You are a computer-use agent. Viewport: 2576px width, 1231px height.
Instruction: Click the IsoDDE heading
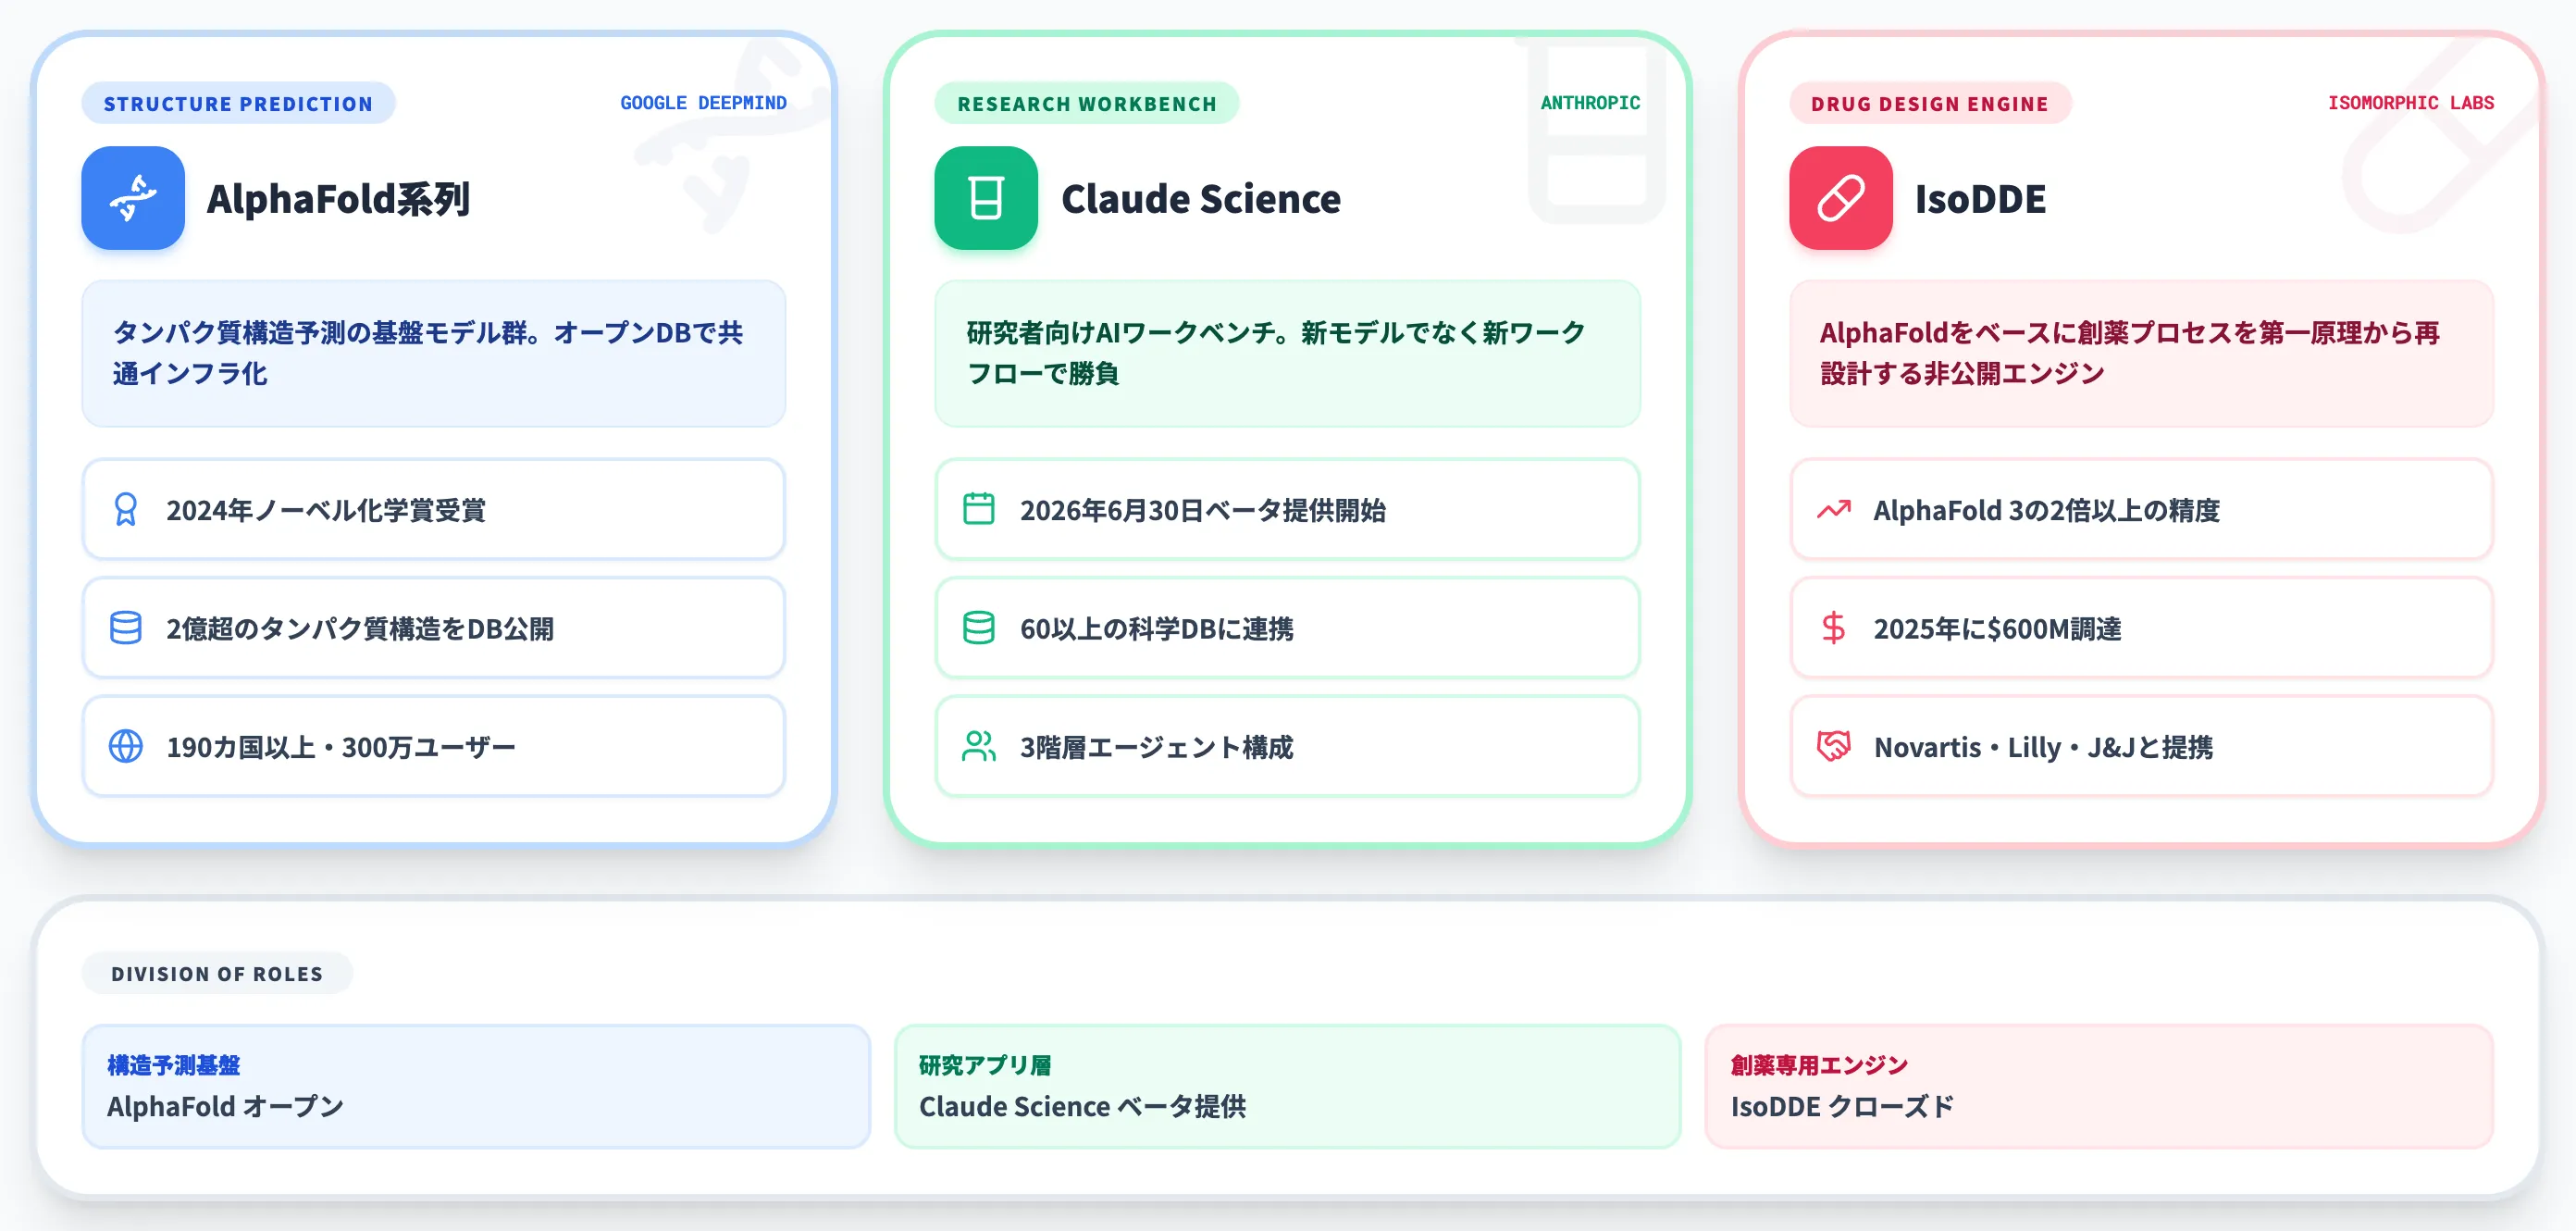point(1980,199)
